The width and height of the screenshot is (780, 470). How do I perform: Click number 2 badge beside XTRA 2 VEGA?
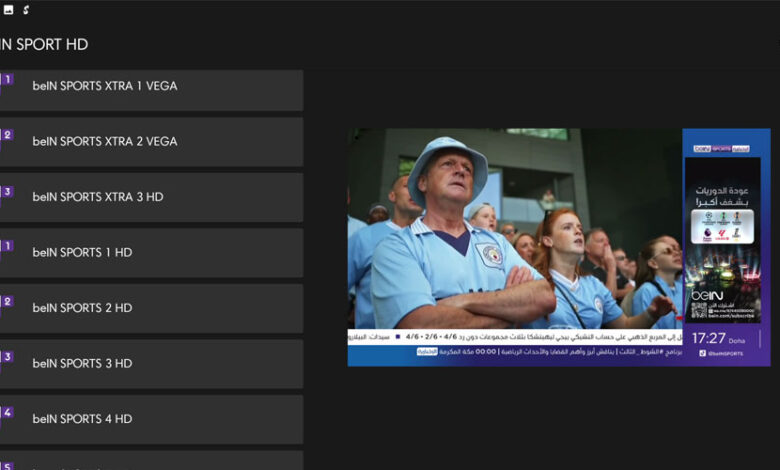tap(6, 136)
